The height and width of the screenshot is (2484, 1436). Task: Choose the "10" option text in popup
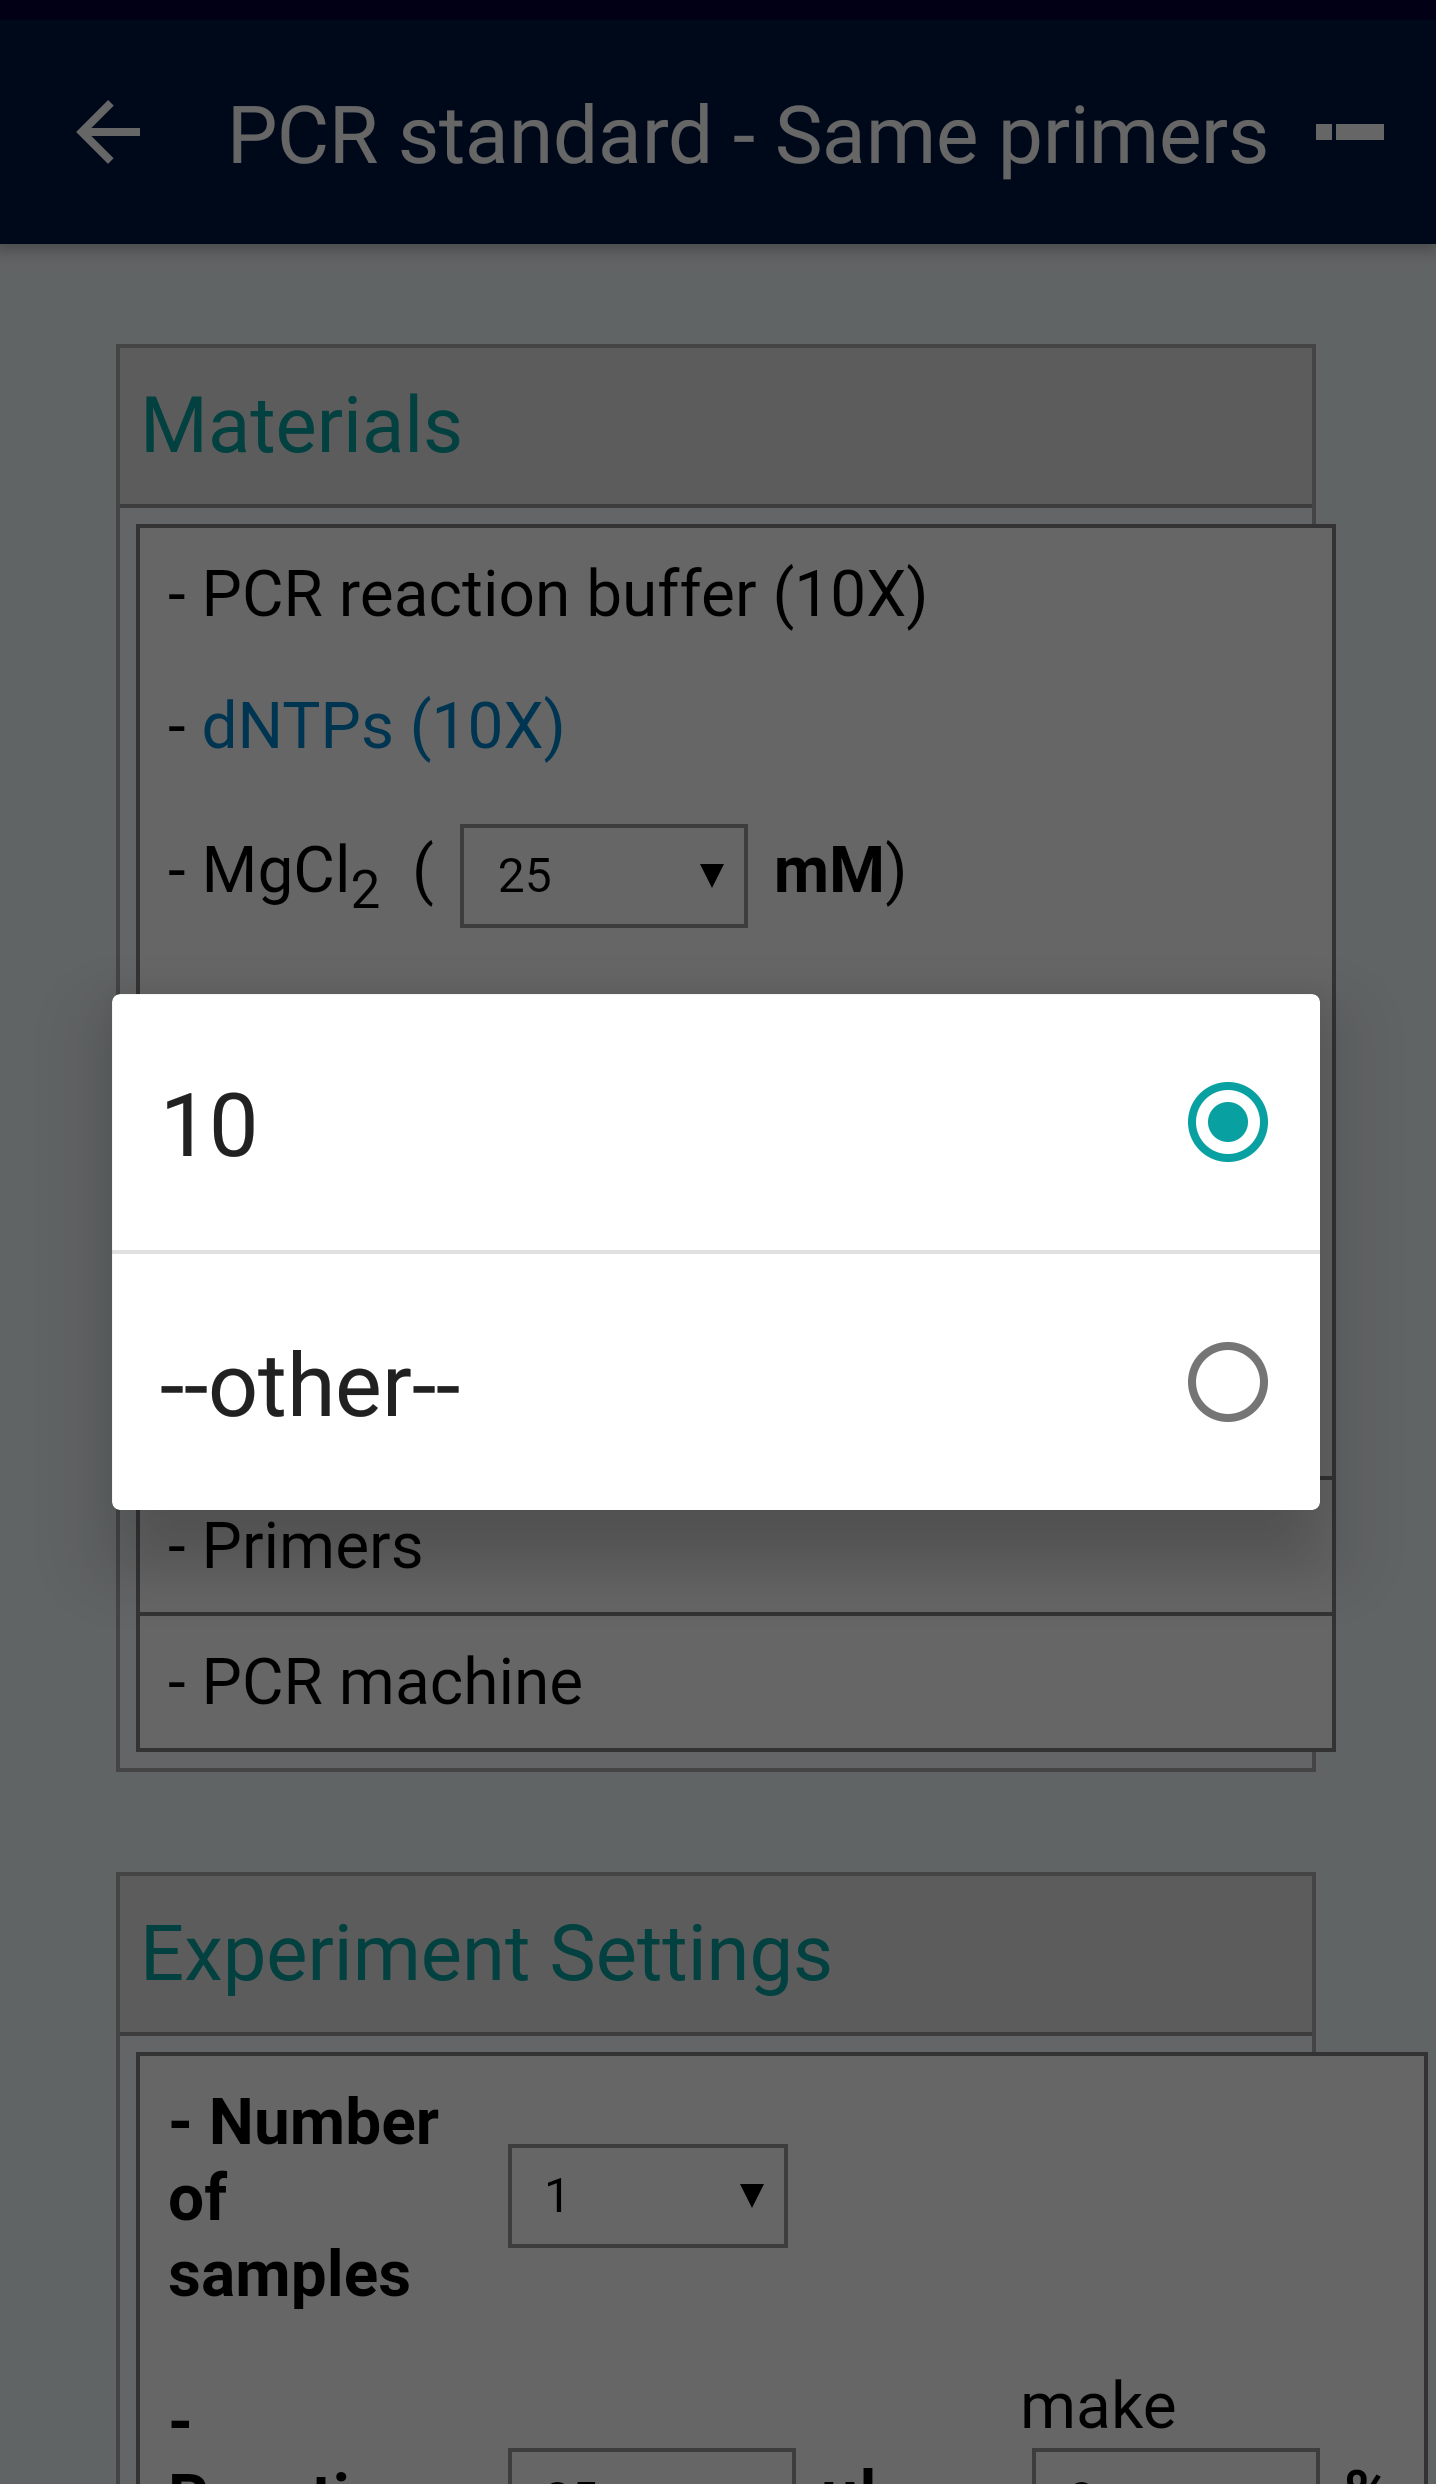click(x=210, y=1125)
